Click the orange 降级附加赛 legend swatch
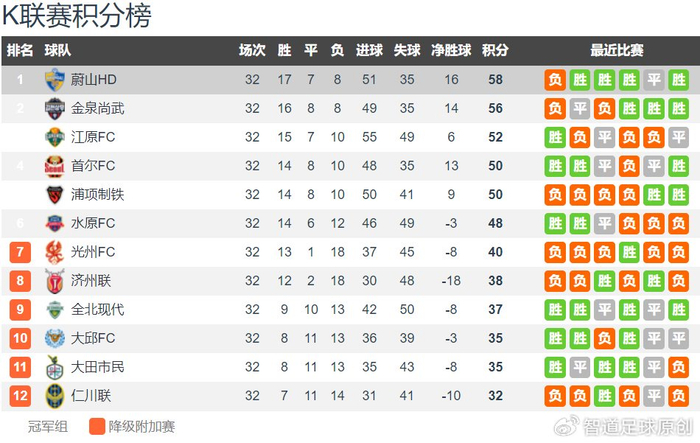Viewport: 700px width, 443px height. click(96, 427)
